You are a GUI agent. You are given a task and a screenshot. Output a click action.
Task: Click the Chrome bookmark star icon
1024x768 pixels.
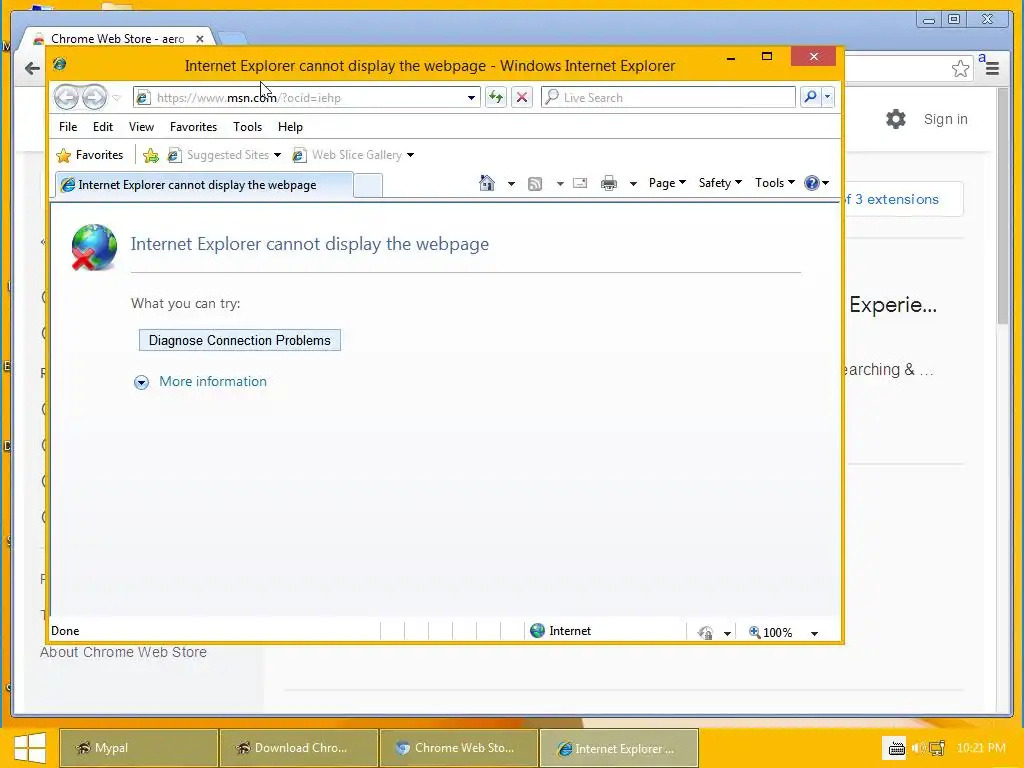pos(960,69)
